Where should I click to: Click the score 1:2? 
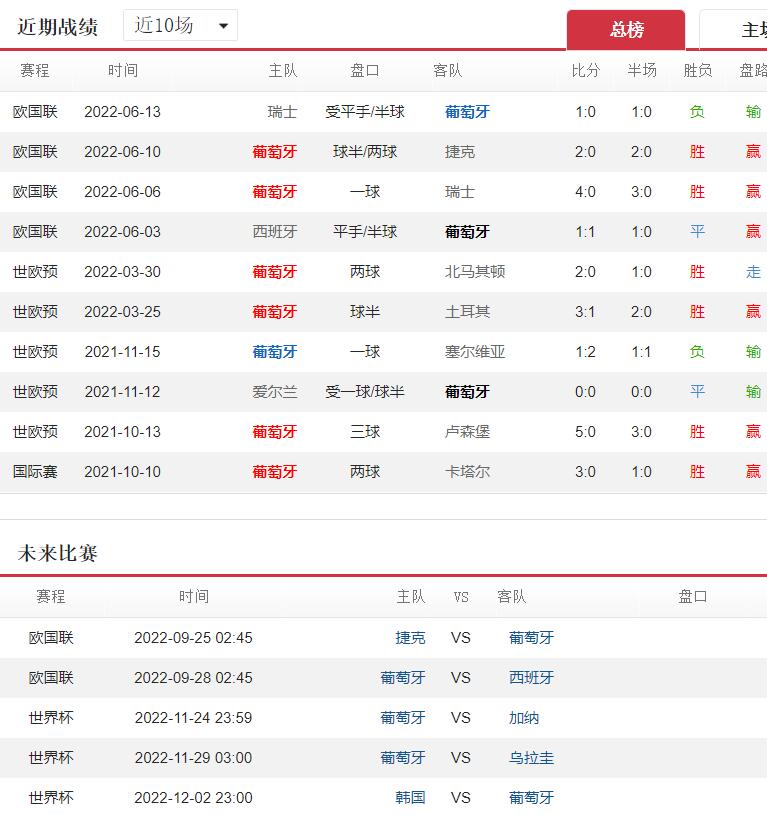(585, 352)
